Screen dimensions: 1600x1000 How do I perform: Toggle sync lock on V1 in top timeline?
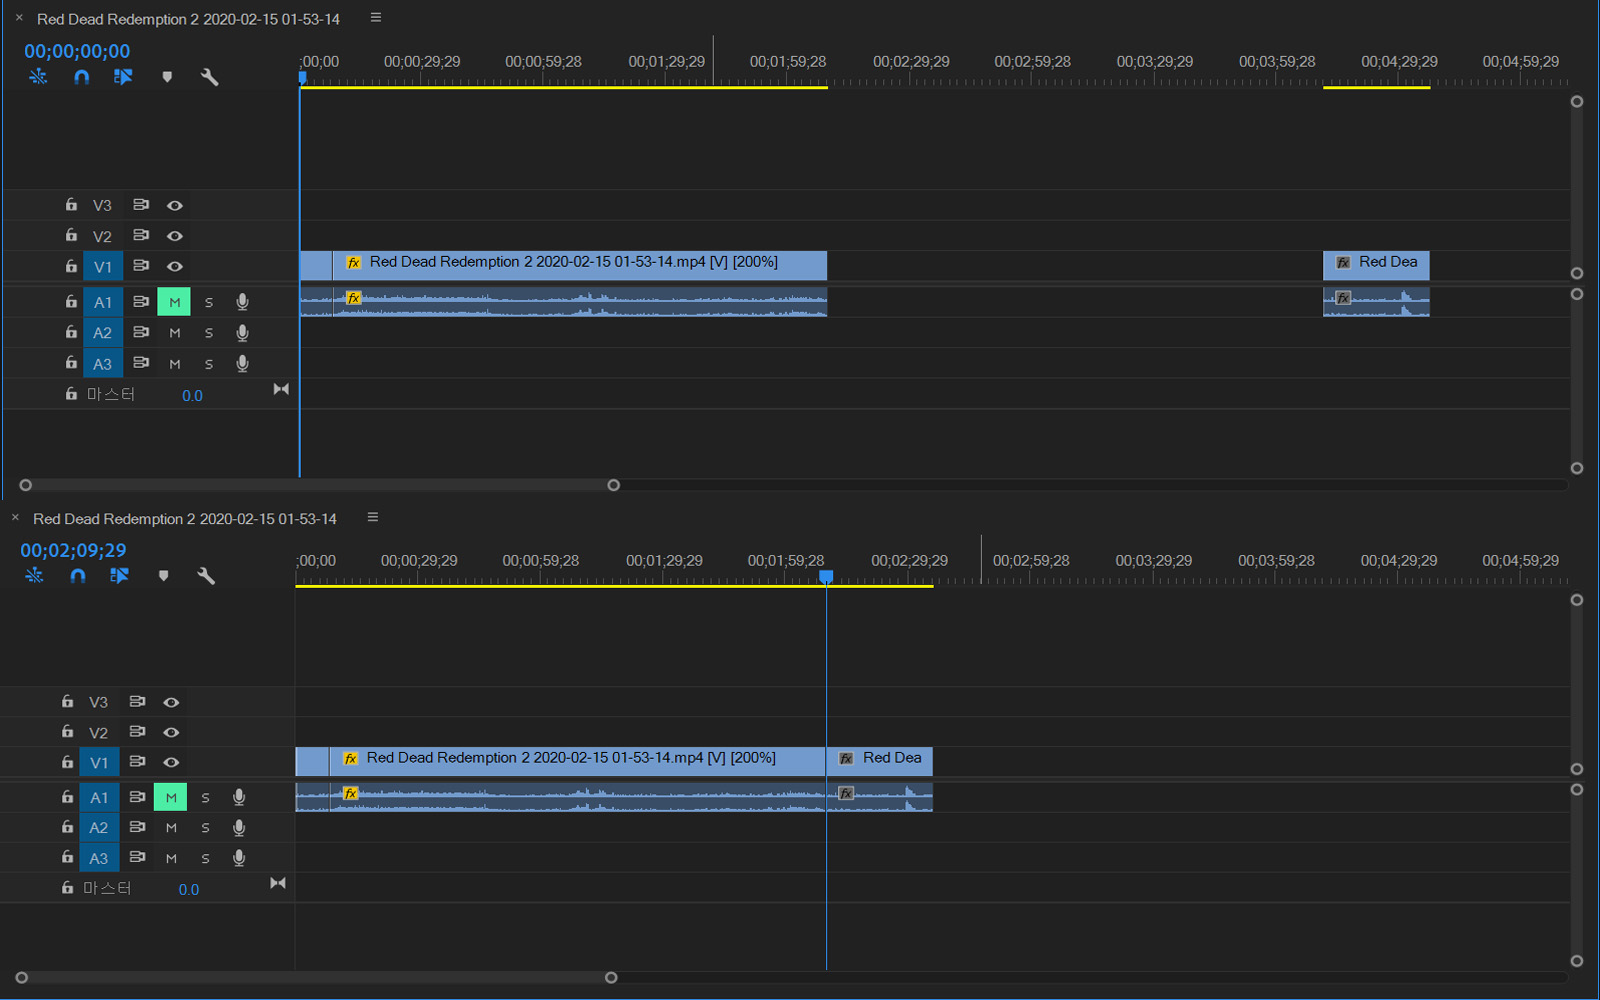[x=141, y=266]
